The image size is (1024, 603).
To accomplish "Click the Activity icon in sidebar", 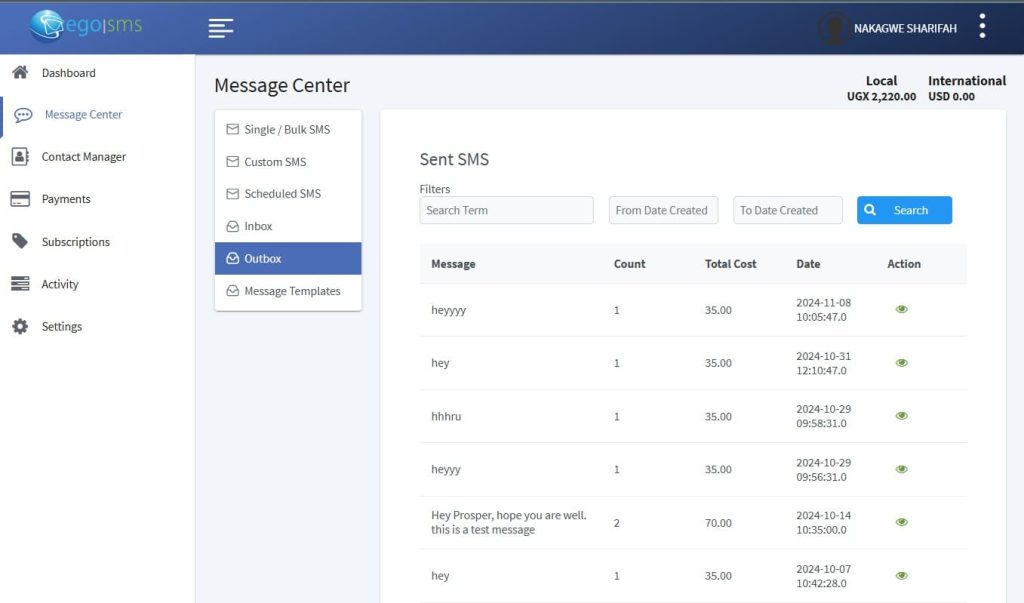I will [20, 284].
